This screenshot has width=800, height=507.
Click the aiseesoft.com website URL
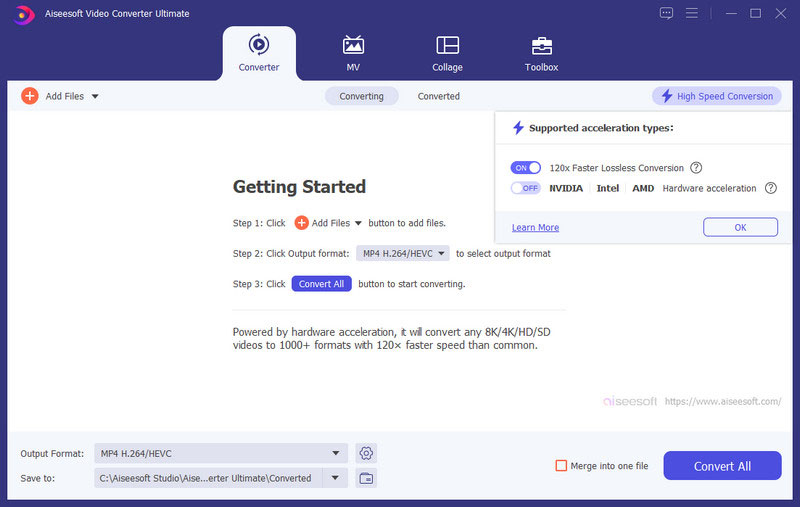722,401
